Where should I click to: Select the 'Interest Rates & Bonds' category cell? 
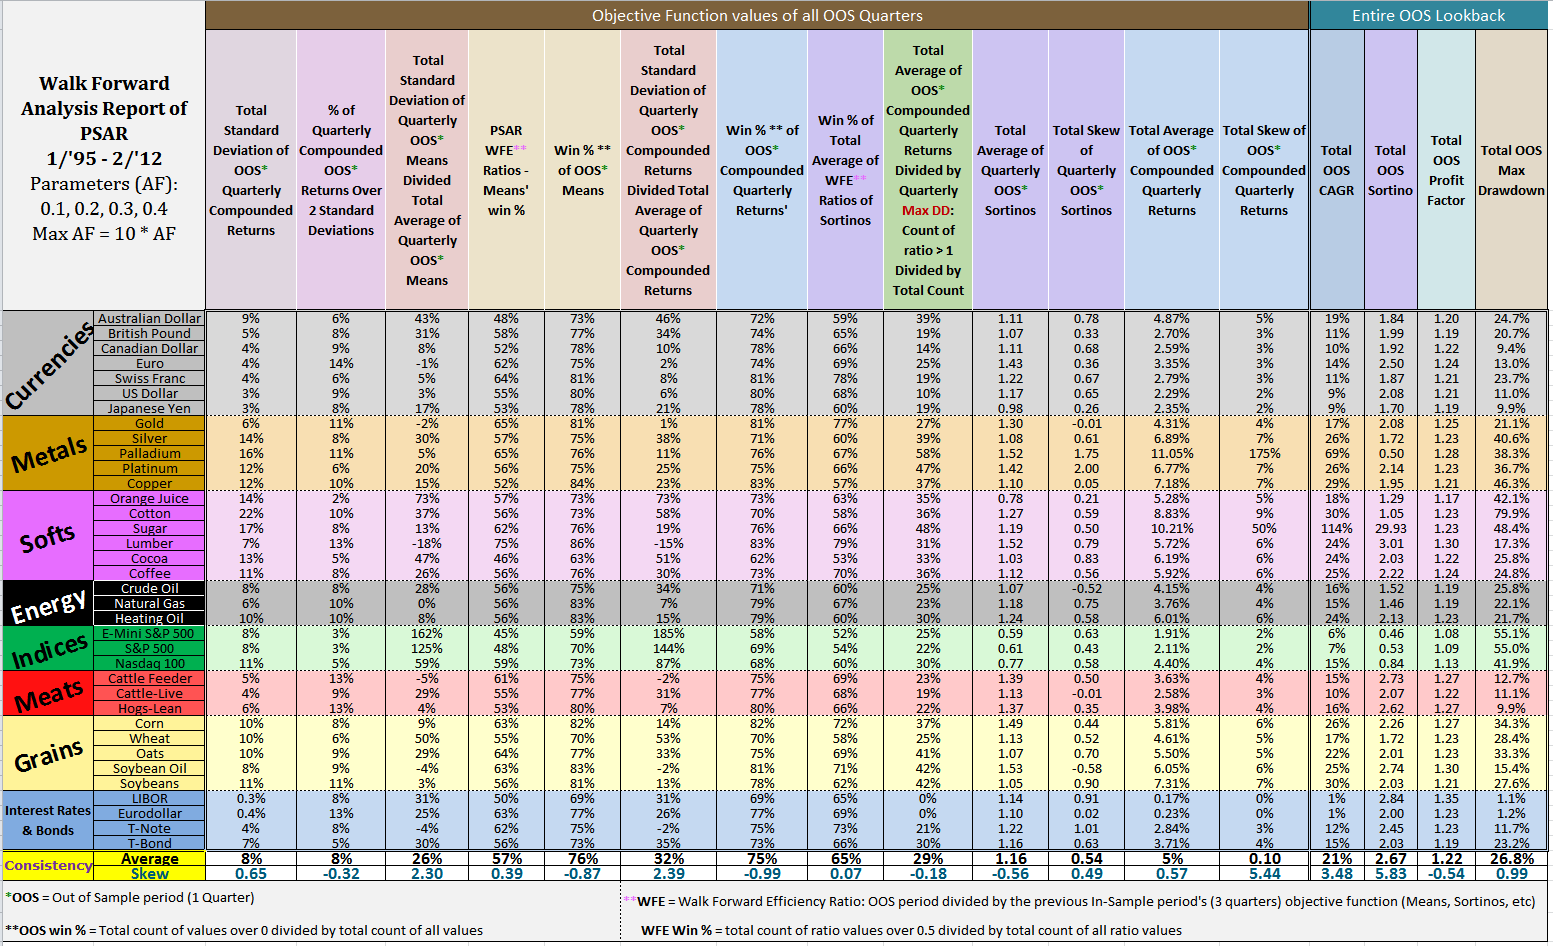coord(48,820)
